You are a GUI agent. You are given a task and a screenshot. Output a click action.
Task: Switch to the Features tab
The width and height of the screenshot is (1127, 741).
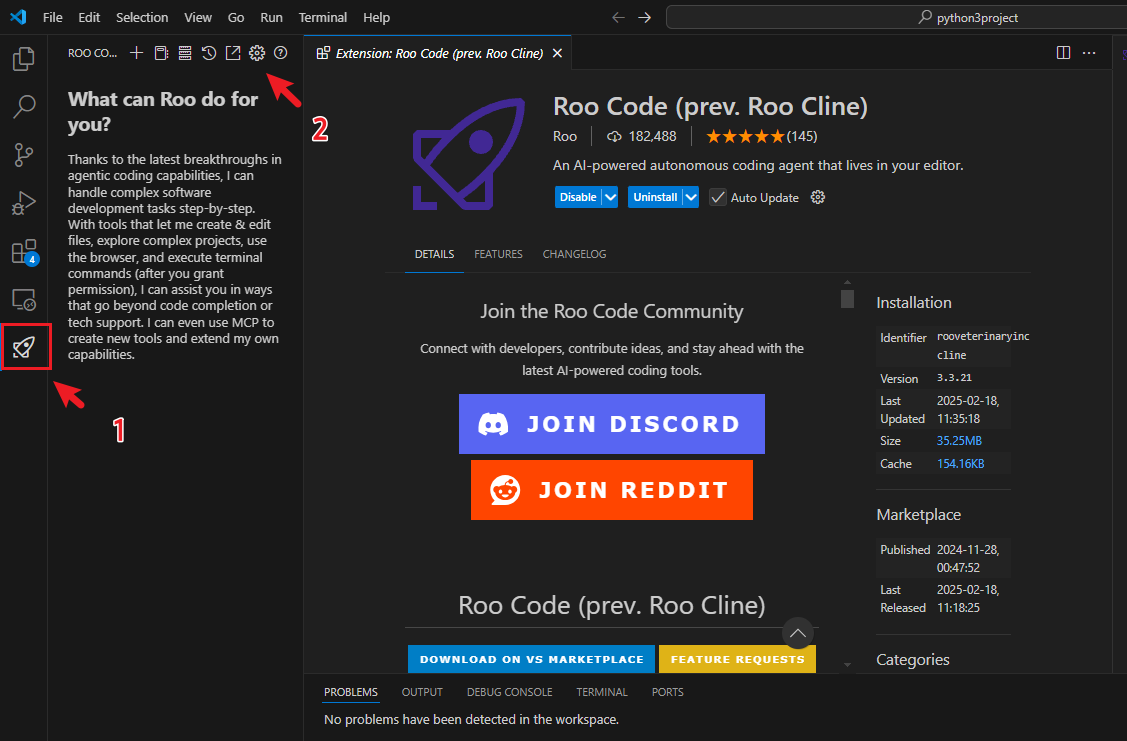498,254
